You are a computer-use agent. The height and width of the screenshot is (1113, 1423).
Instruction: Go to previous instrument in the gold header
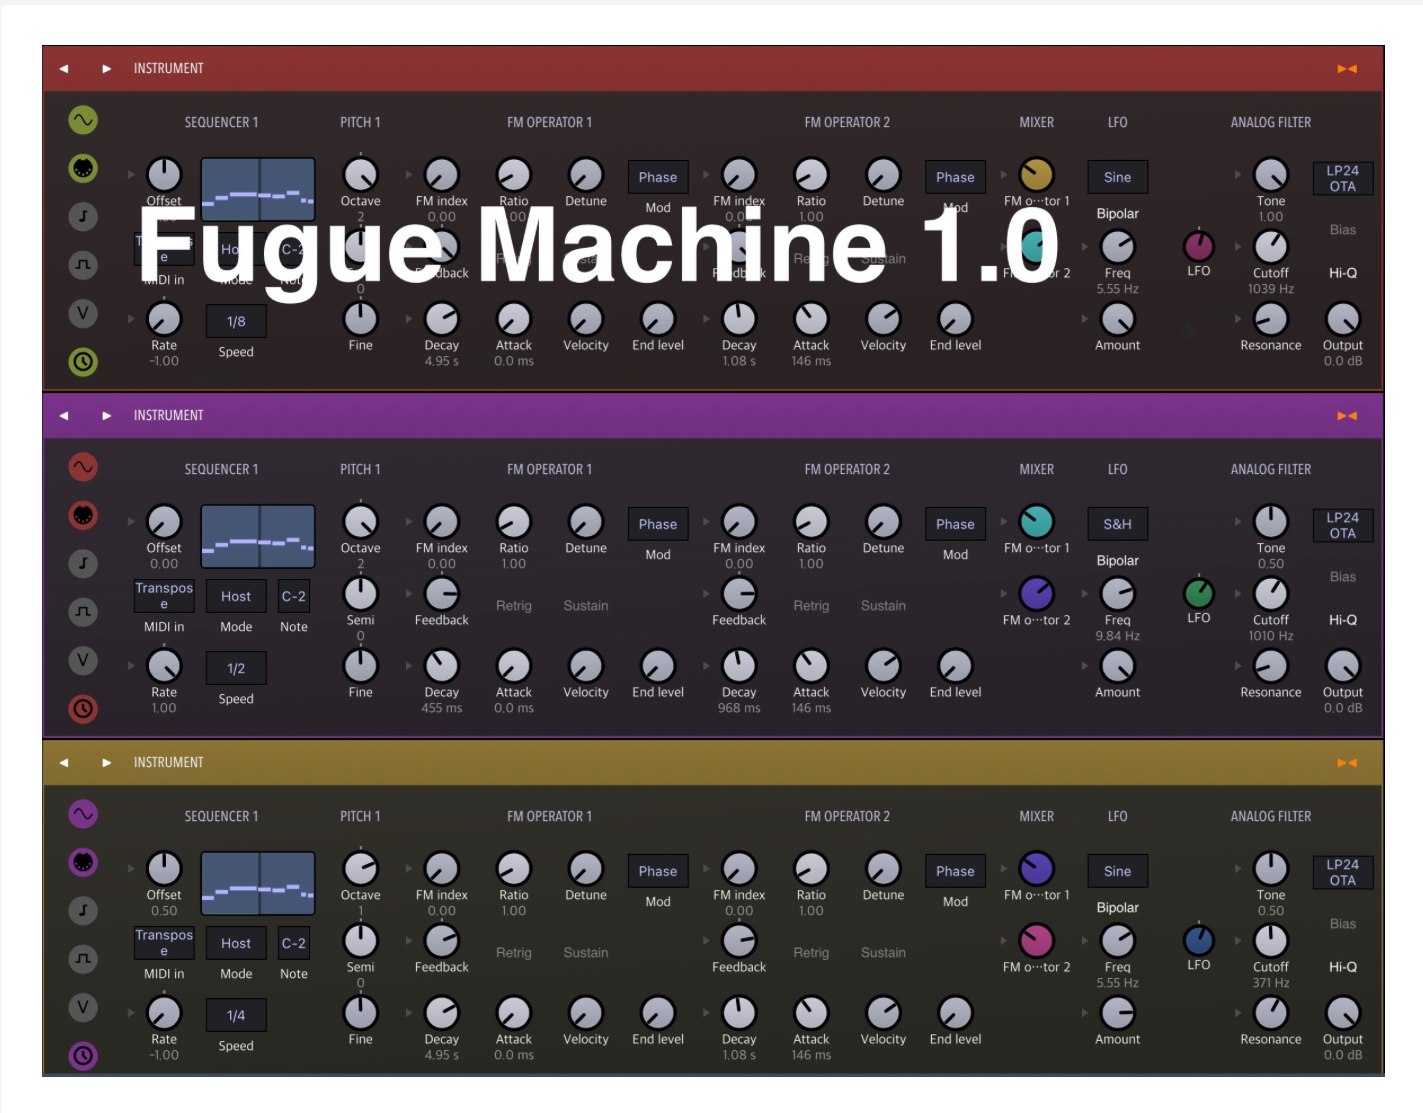[x=64, y=763]
